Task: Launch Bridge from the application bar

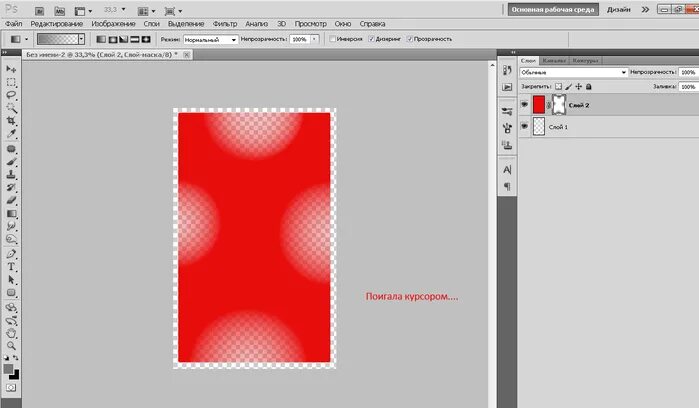Action: 39,11
